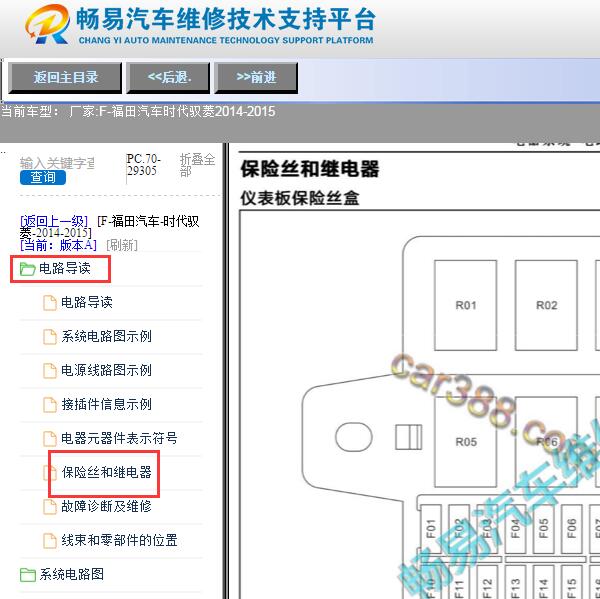The height and width of the screenshot is (599, 600).
Task: Click the 仪表板保险丝盒 subheading
Action: pos(300,198)
